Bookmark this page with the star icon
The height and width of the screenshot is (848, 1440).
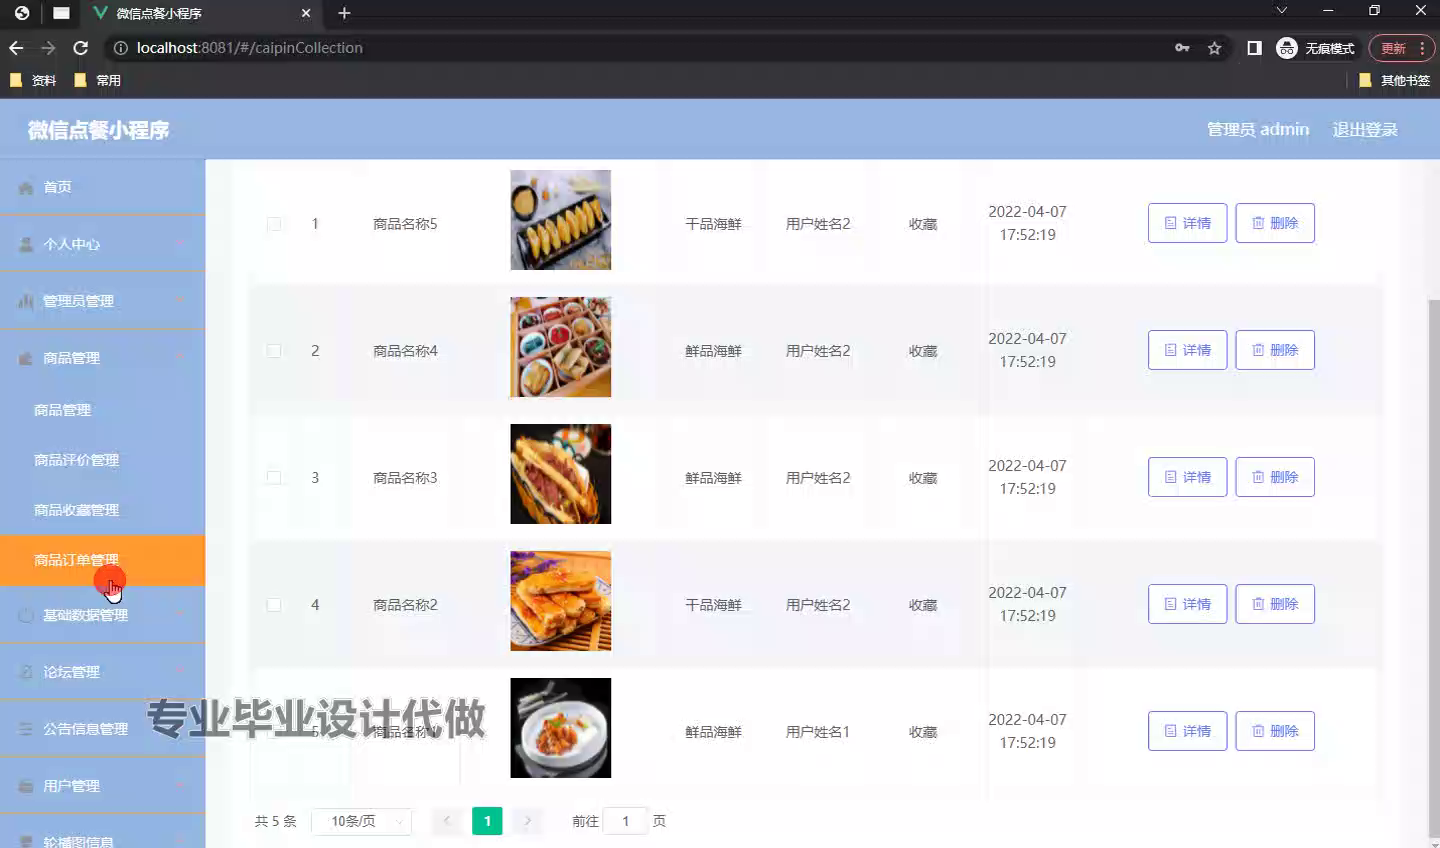click(1214, 48)
